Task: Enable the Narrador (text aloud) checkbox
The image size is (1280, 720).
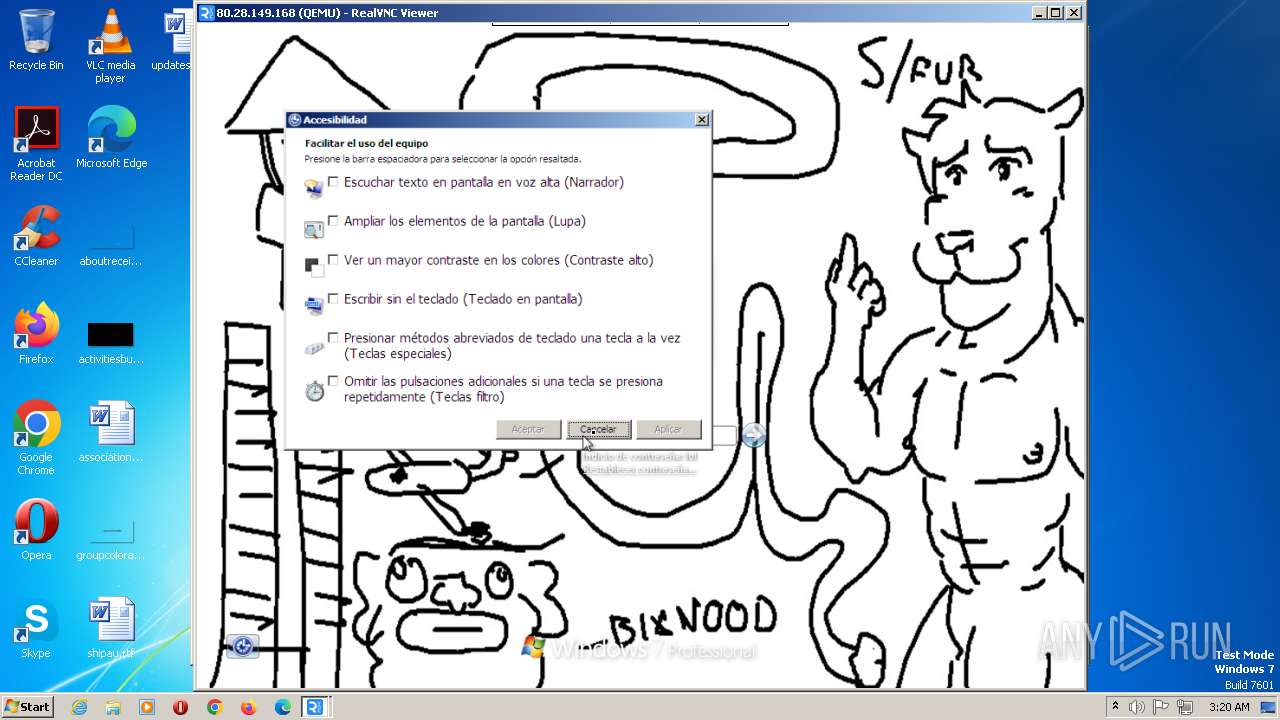Action: click(x=333, y=182)
